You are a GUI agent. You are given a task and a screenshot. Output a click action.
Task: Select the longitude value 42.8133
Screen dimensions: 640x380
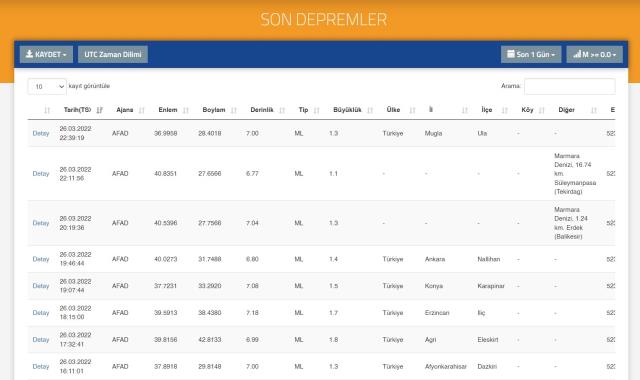pyautogui.click(x=210, y=340)
